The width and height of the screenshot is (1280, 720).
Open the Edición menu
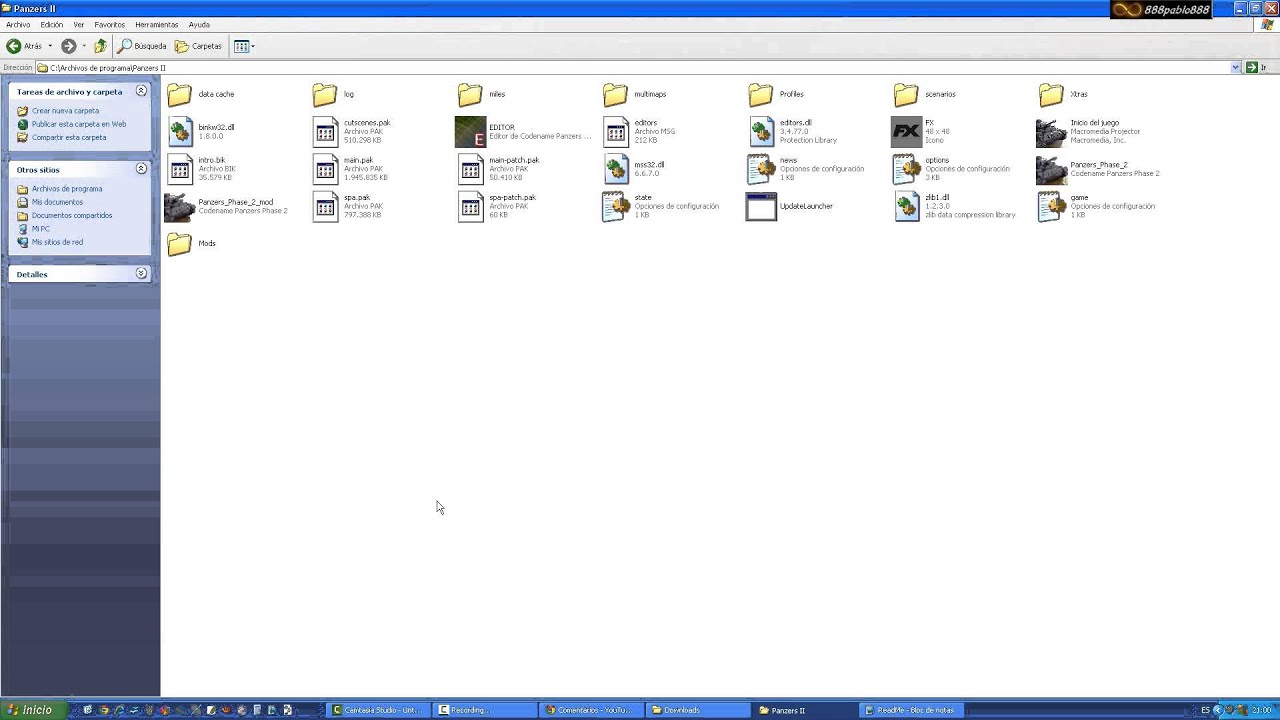[x=52, y=25]
